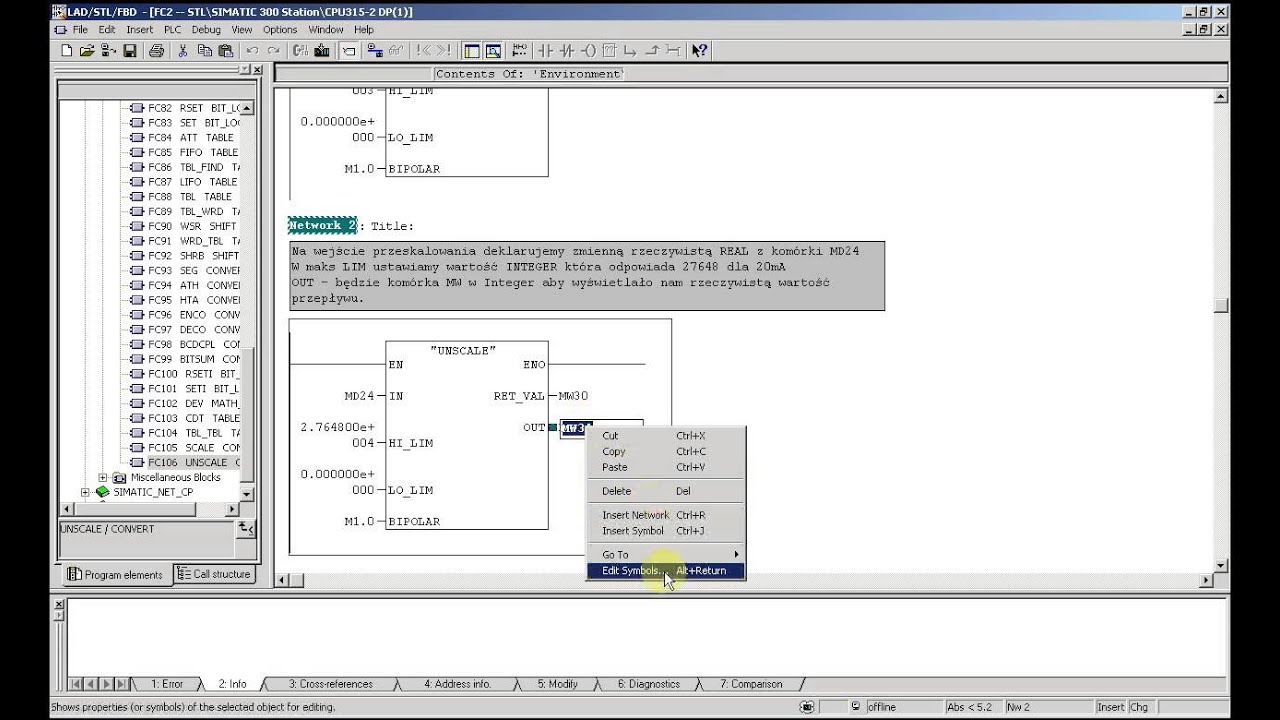Screen dimensions: 1280x720
Task: Toggle the Details panel icon
Action: click(493, 51)
